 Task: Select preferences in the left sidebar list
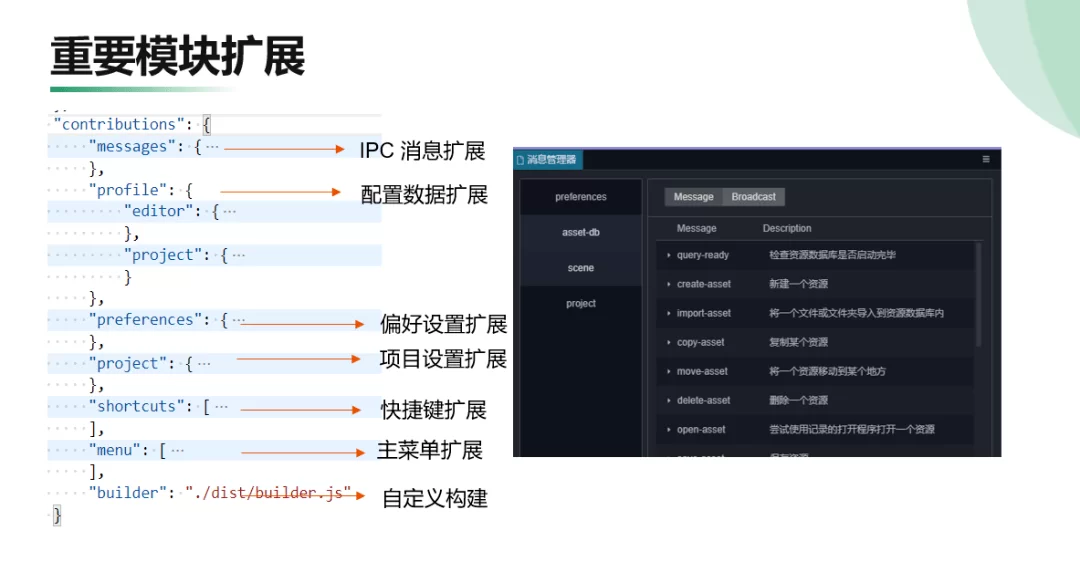click(580, 197)
